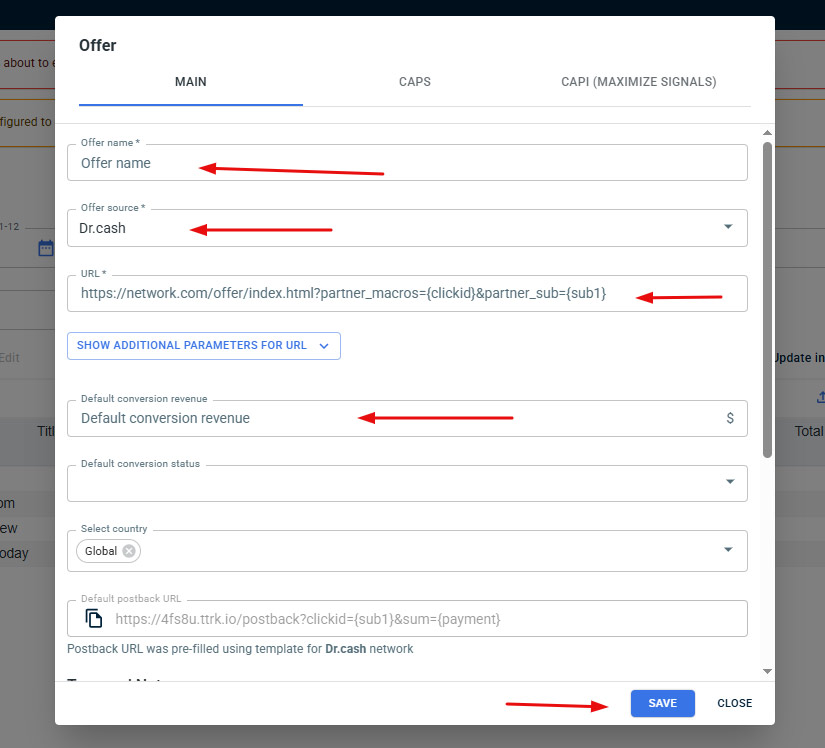Click the Default postback URL field
Viewport: 825px width, 748px height.
click(x=407, y=619)
